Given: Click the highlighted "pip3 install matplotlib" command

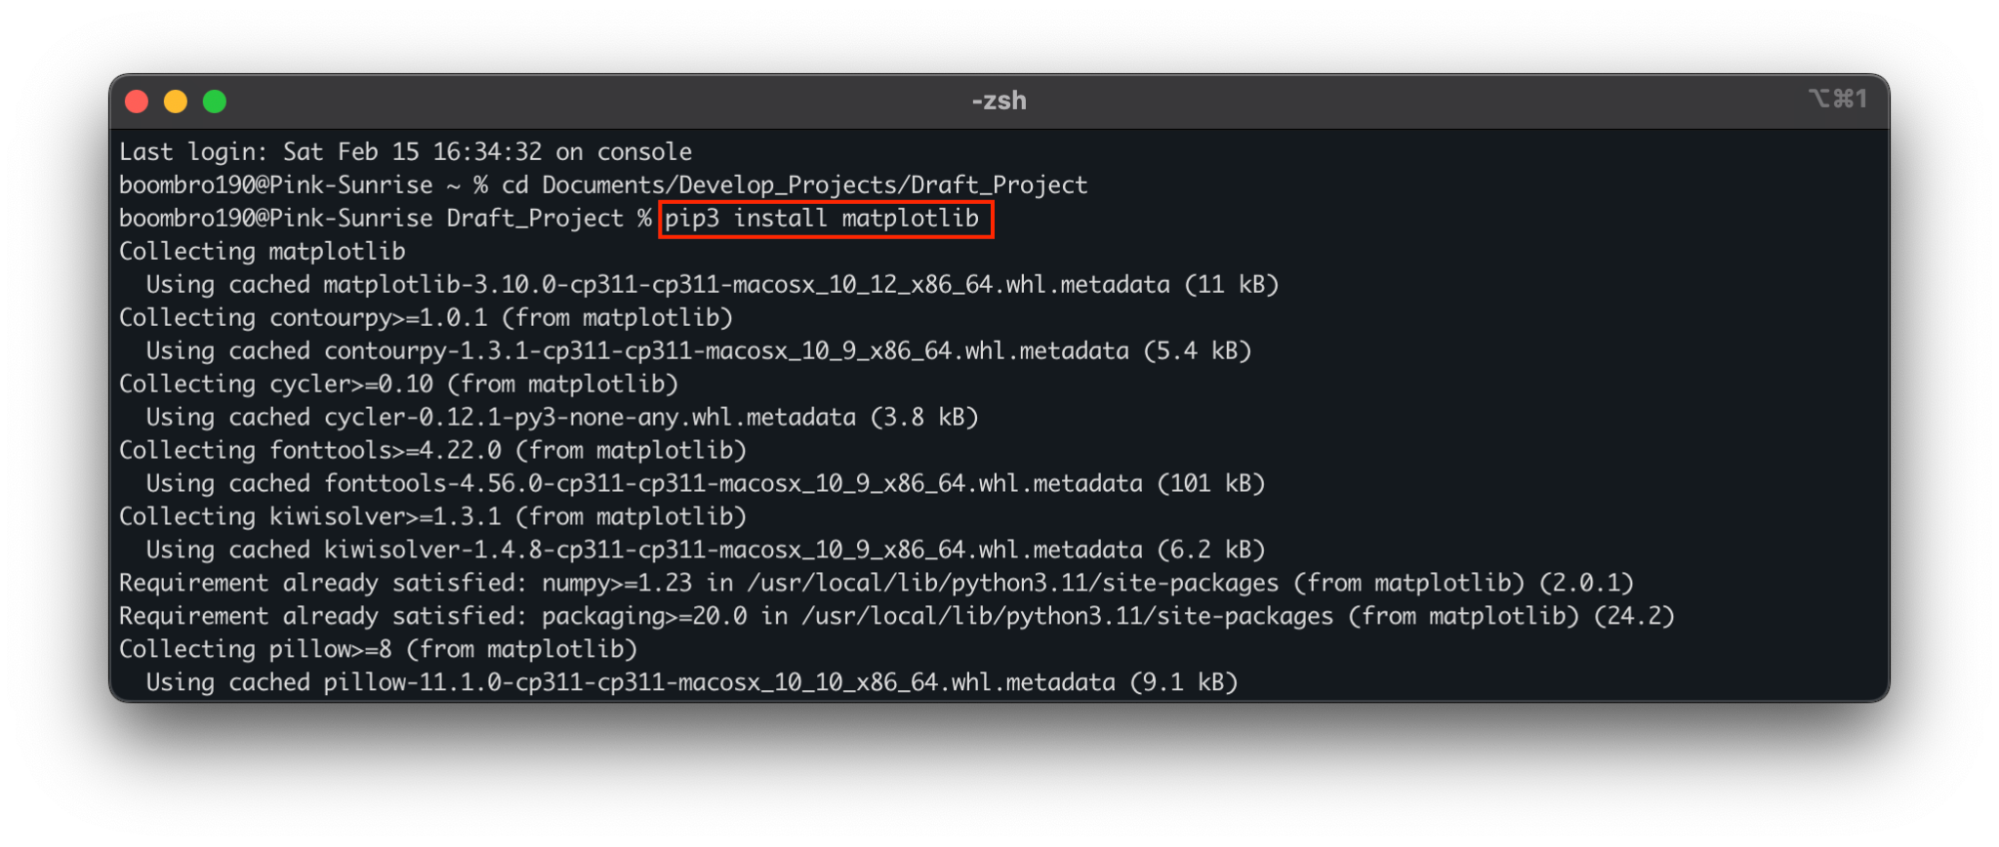Looking at the screenshot, I should [x=823, y=219].
